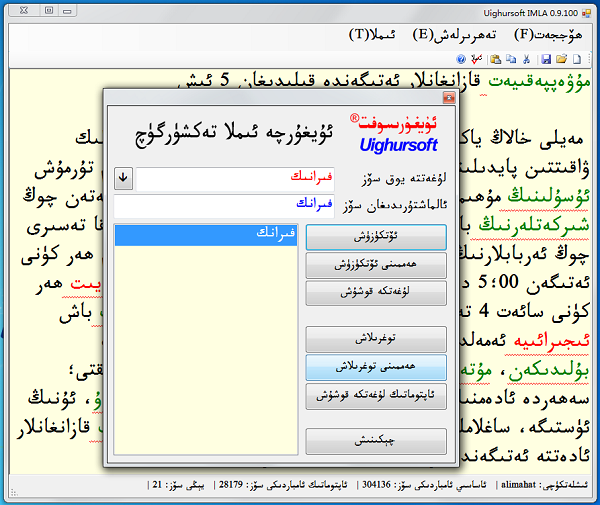The width and height of the screenshot is (600, 505).
Task: Click the ئۆتكۈزۈش (skip) button
Action: 376,237
